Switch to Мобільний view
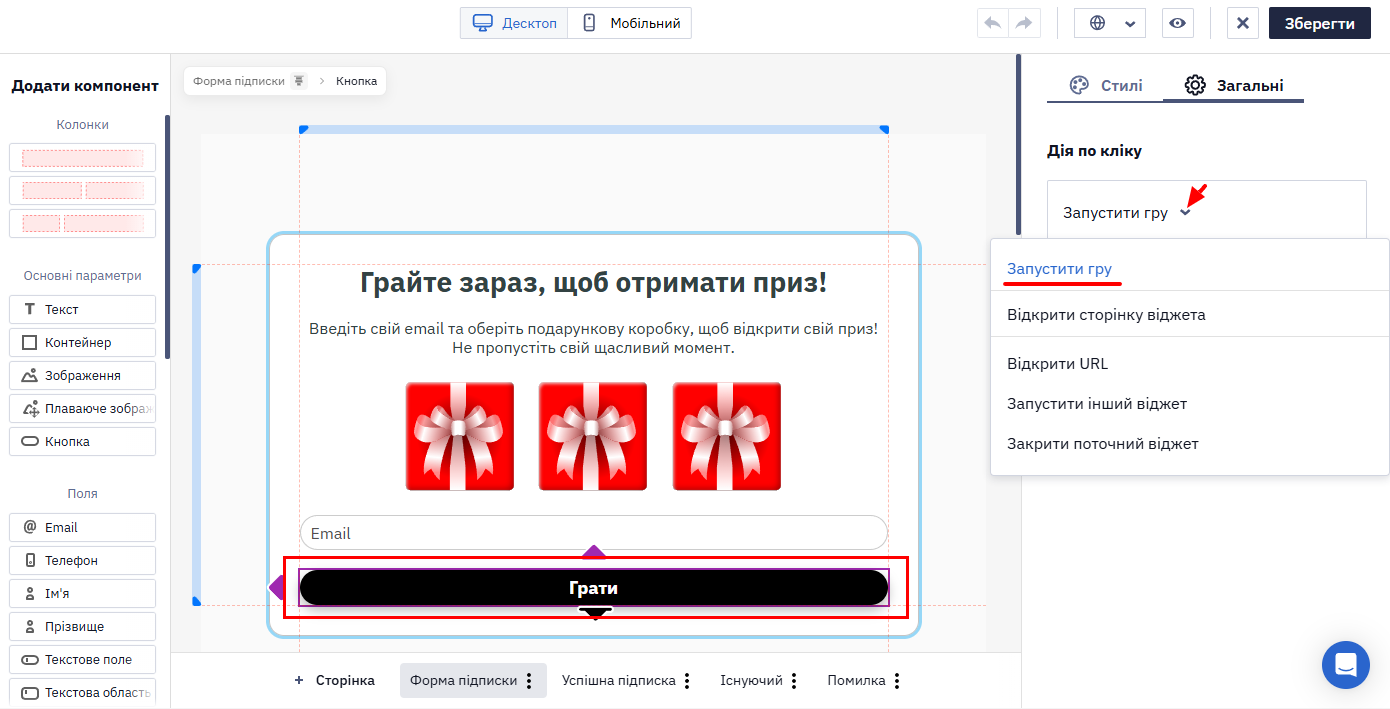The width and height of the screenshot is (1390, 709). point(630,23)
